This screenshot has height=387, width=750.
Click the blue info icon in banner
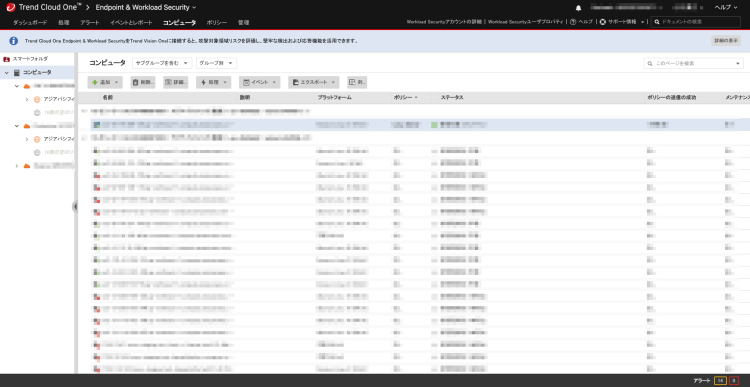(x=14, y=41)
